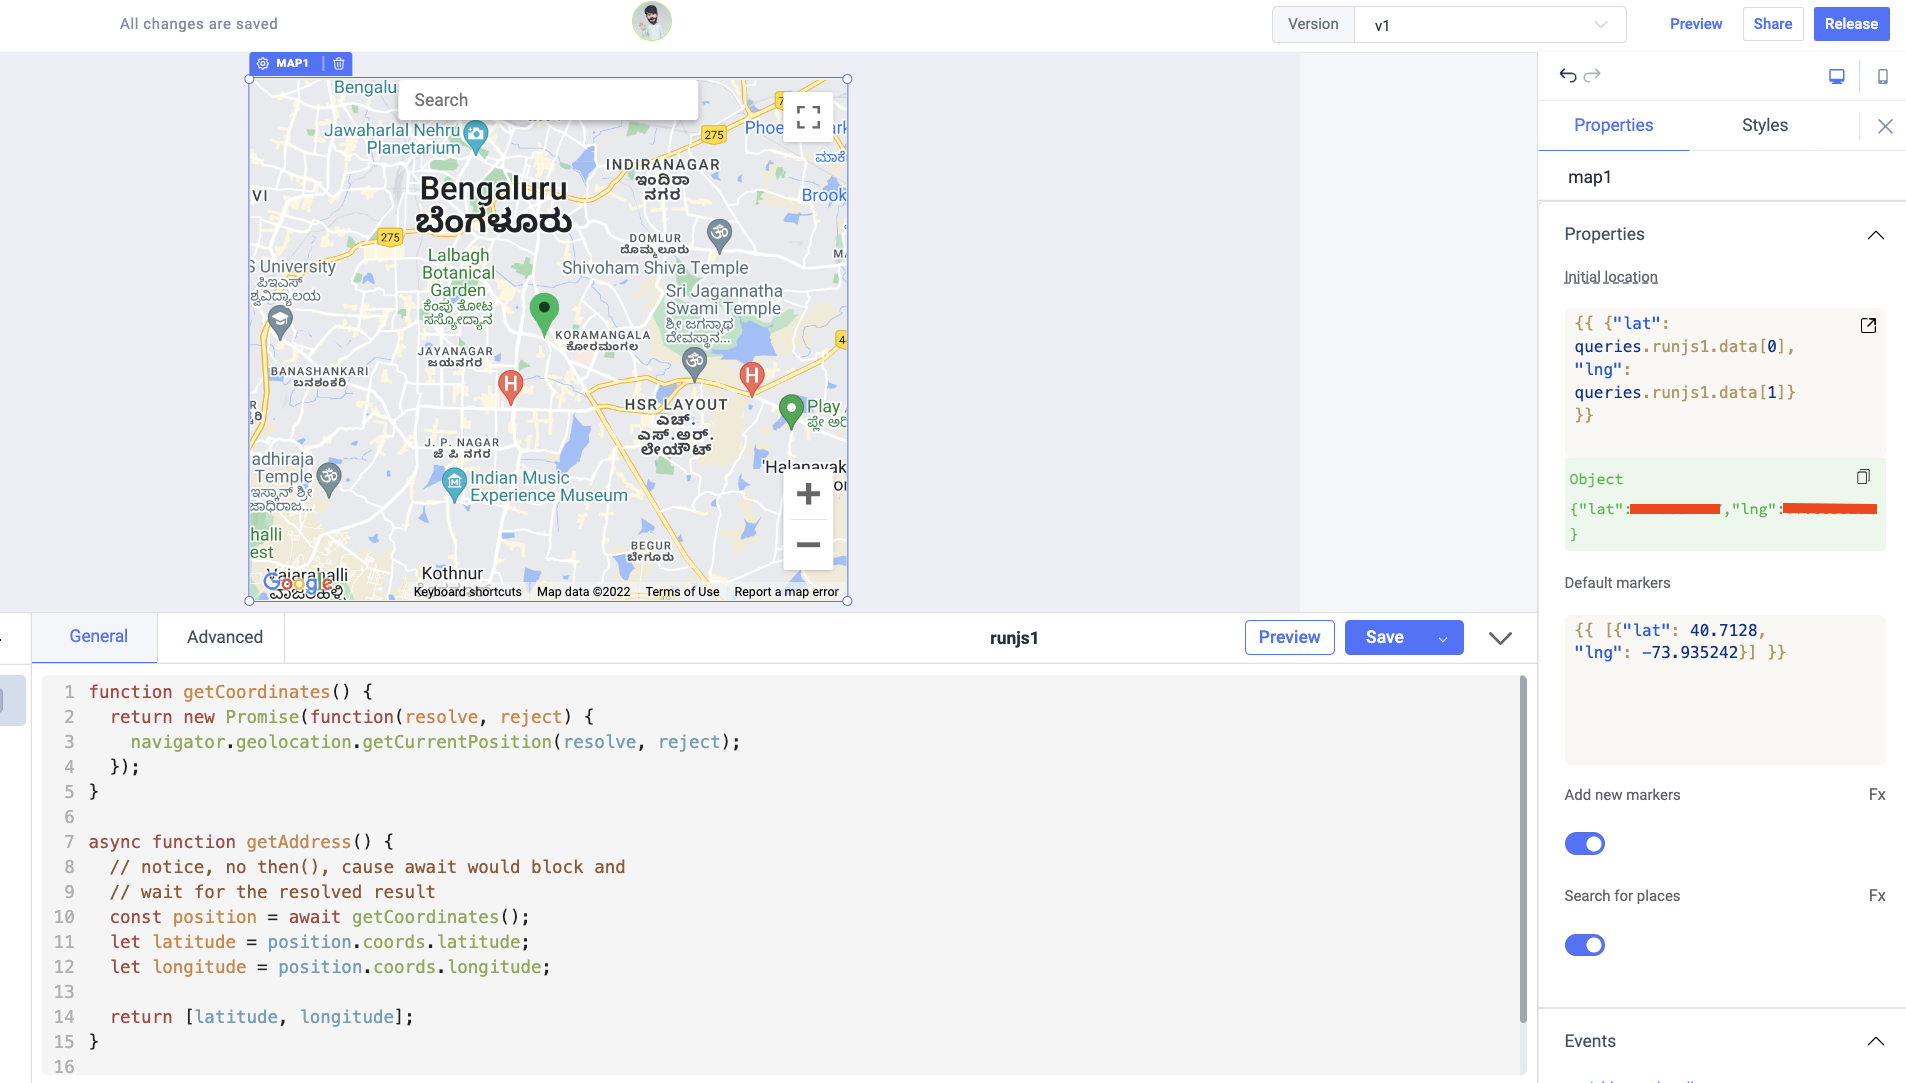Open the Version v1 dropdown

point(1490,25)
